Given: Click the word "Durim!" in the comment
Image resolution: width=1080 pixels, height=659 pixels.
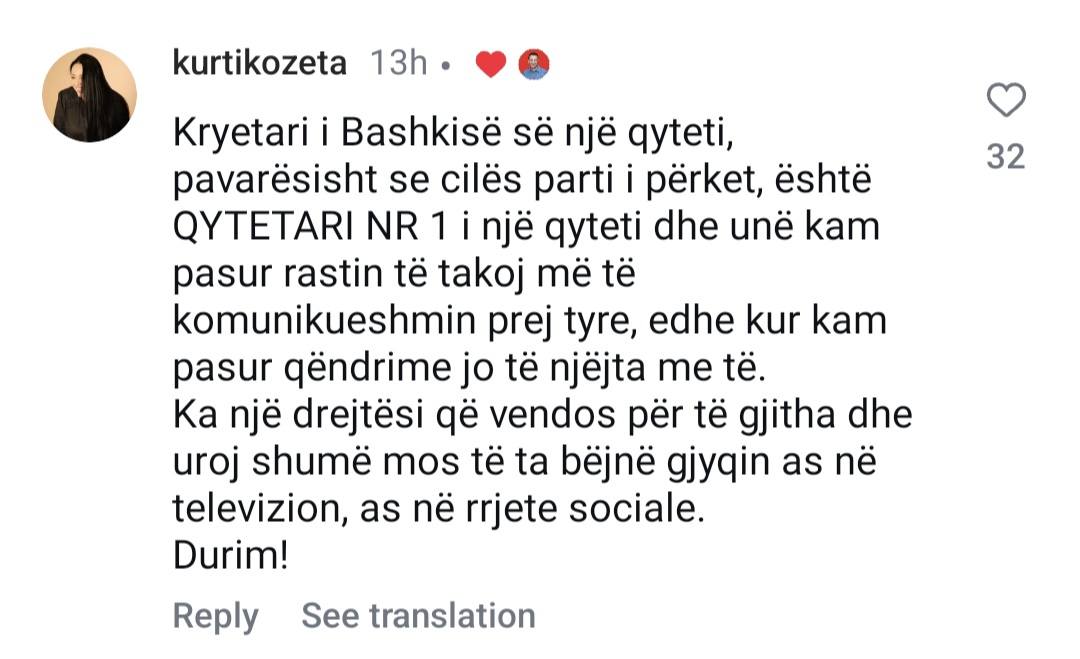Looking at the screenshot, I should pos(231,557).
